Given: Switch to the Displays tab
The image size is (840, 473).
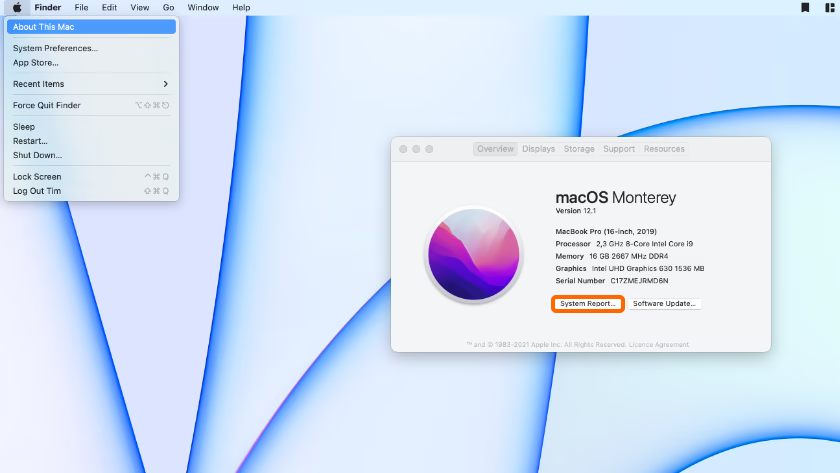Looking at the screenshot, I should 538,149.
